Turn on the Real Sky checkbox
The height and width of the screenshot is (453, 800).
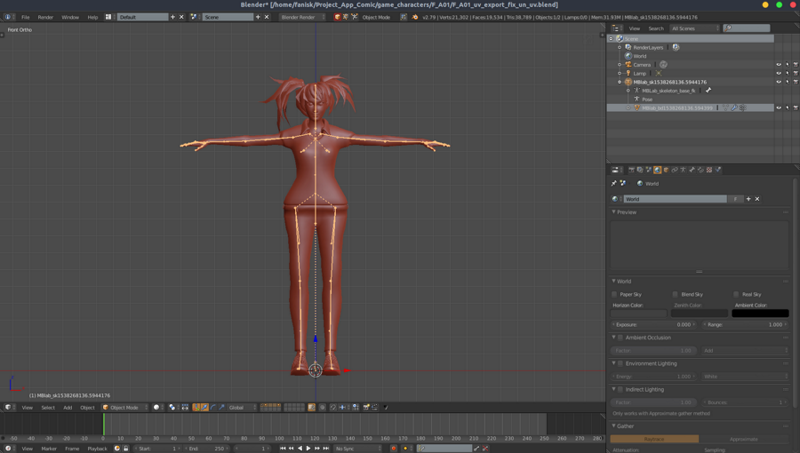pyautogui.click(x=735, y=294)
